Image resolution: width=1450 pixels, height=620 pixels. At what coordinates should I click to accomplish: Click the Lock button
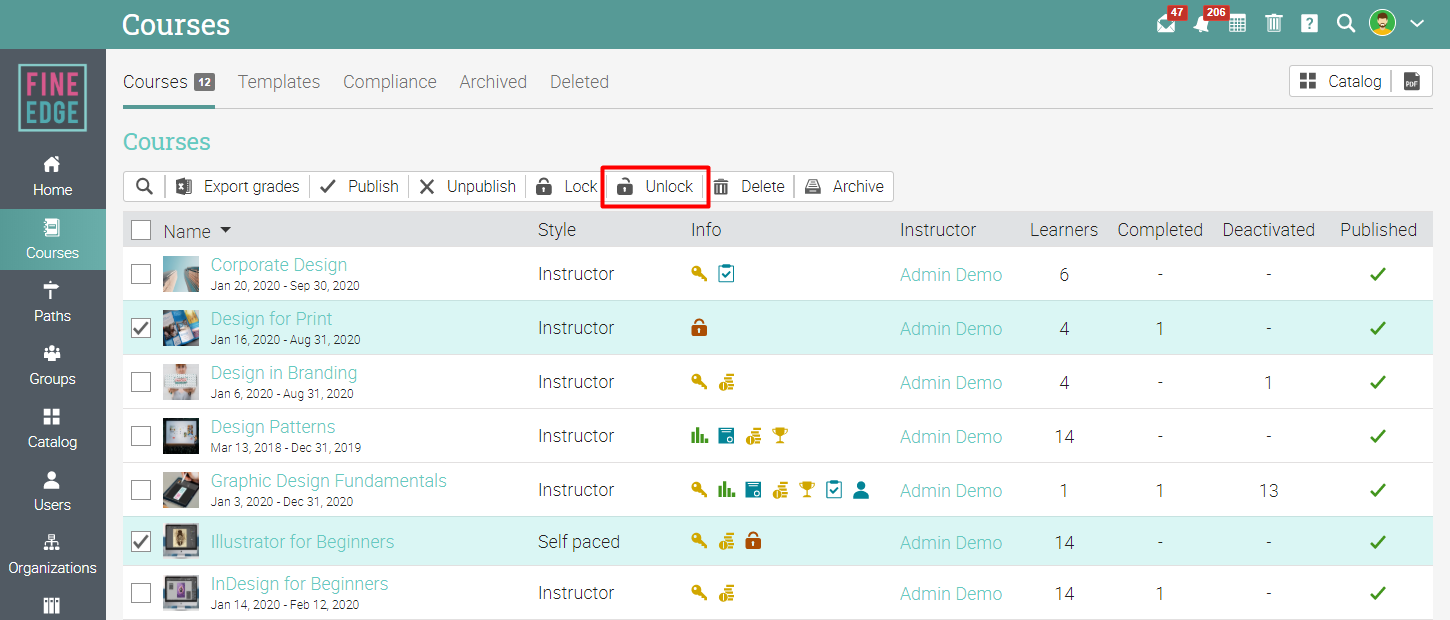point(566,186)
